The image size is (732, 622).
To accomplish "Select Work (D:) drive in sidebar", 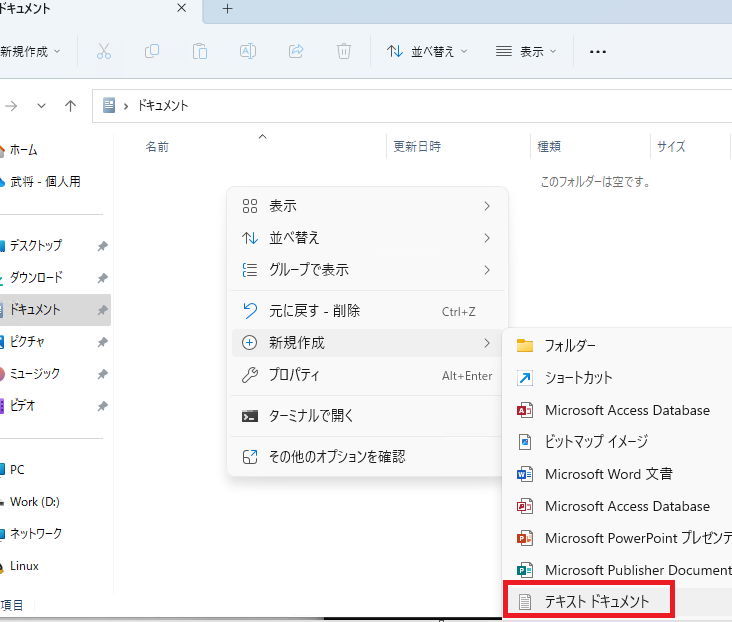I will [x=34, y=501].
